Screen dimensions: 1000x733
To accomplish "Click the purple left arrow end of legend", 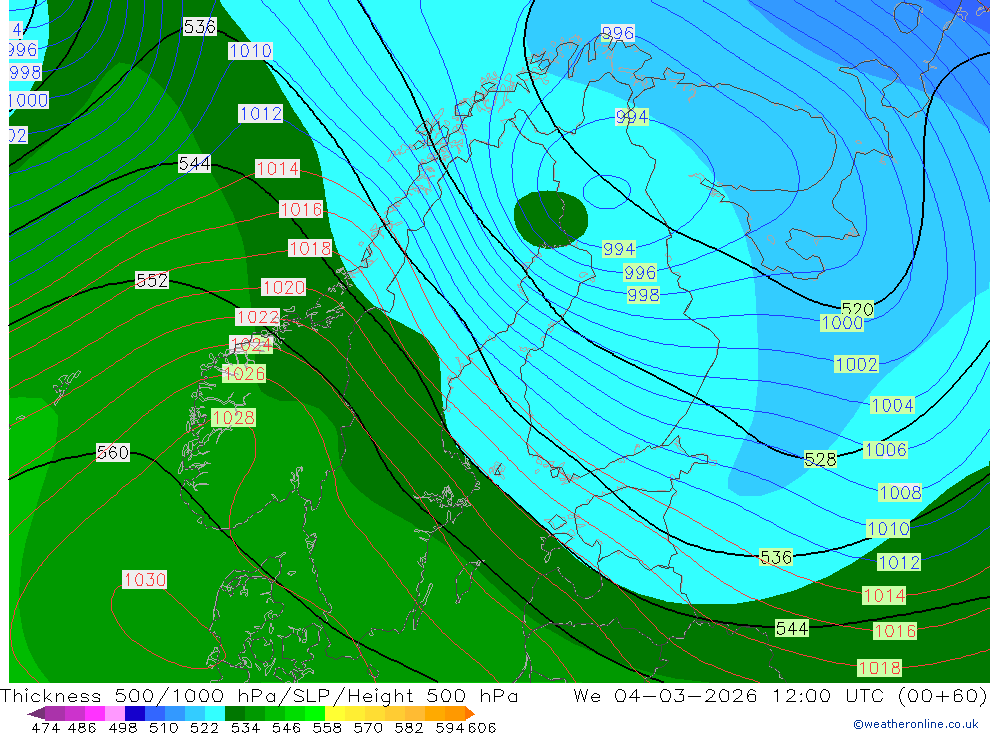I will (36, 713).
